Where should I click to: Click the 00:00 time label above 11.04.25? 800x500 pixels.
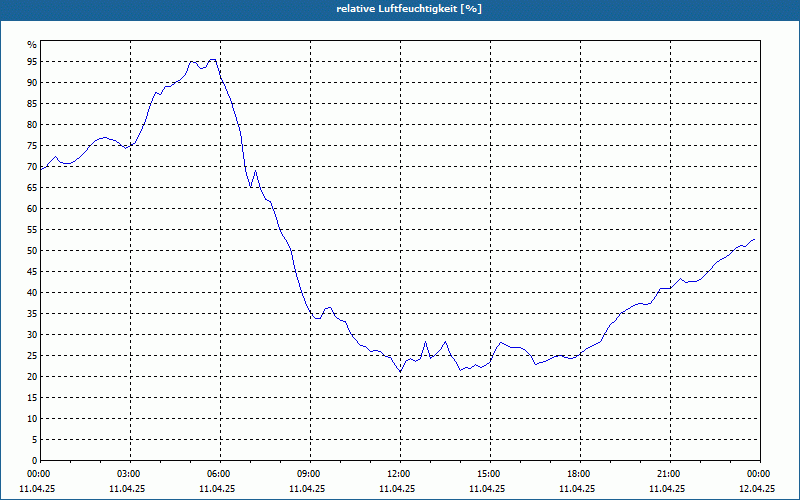click(38, 474)
